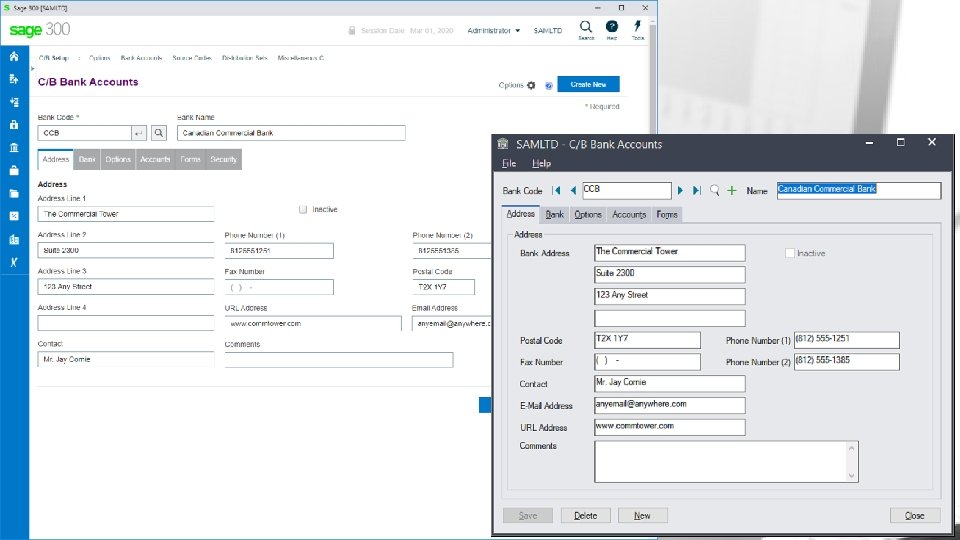Click the Save button in desktop dialog
Image resolution: width=960 pixels, height=540 pixels.
click(528, 516)
